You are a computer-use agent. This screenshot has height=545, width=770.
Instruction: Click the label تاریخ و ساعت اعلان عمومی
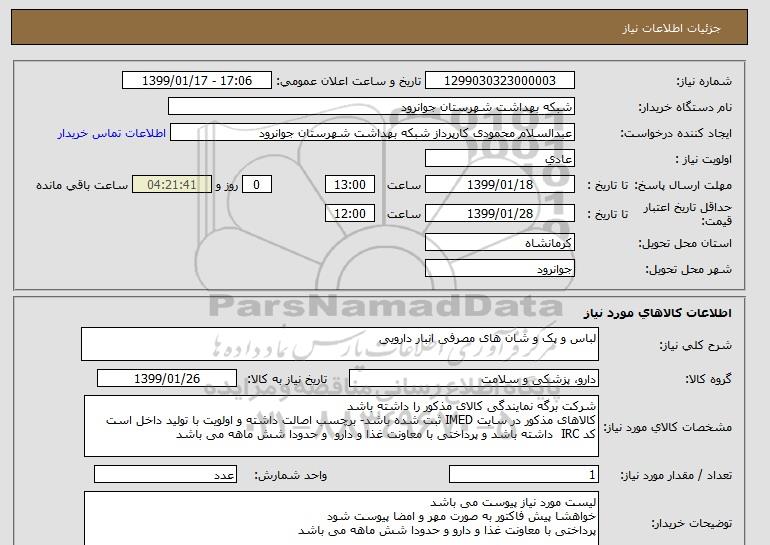pyautogui.click(x=349, y=81)
